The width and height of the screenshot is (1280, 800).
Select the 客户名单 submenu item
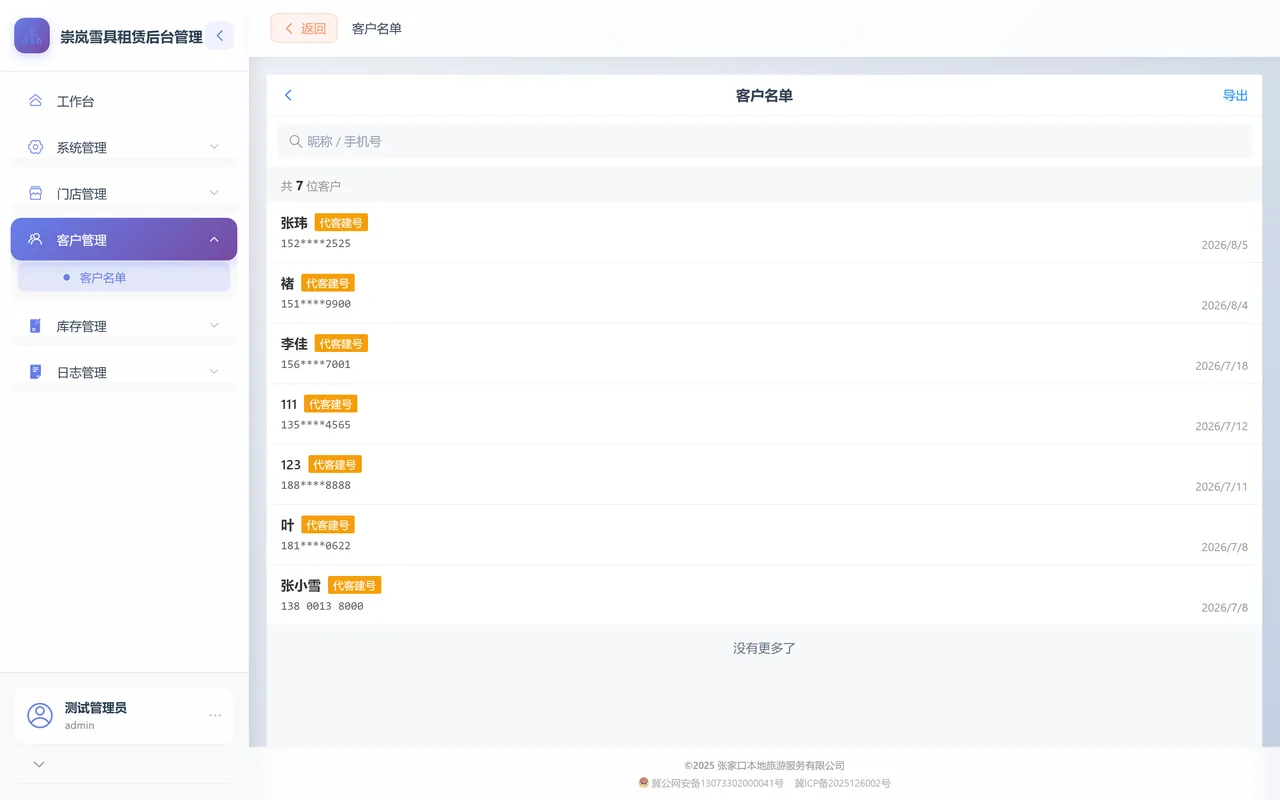(124, 277)
